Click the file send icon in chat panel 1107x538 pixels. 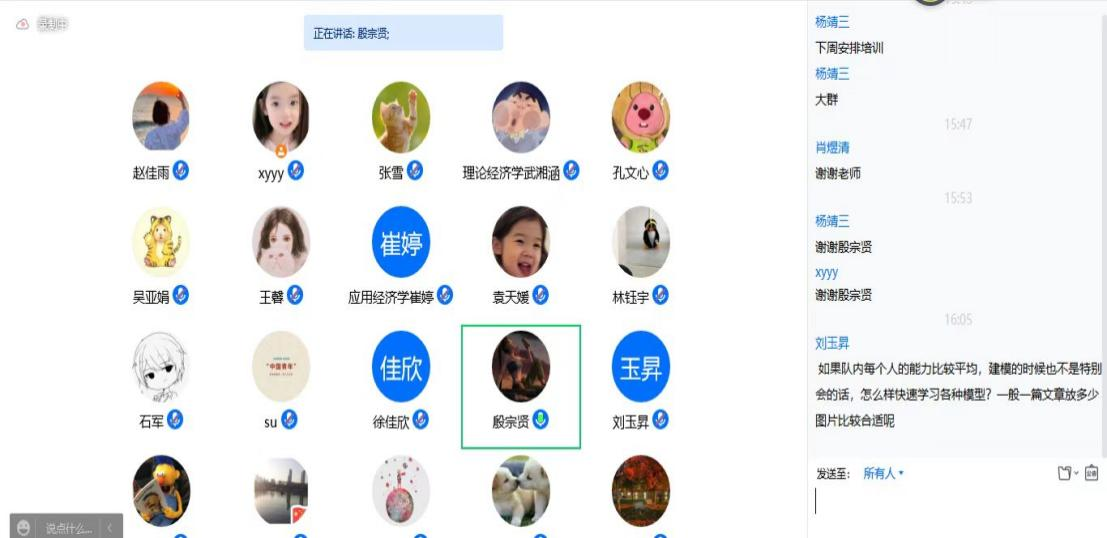[x=1065, y=473]
